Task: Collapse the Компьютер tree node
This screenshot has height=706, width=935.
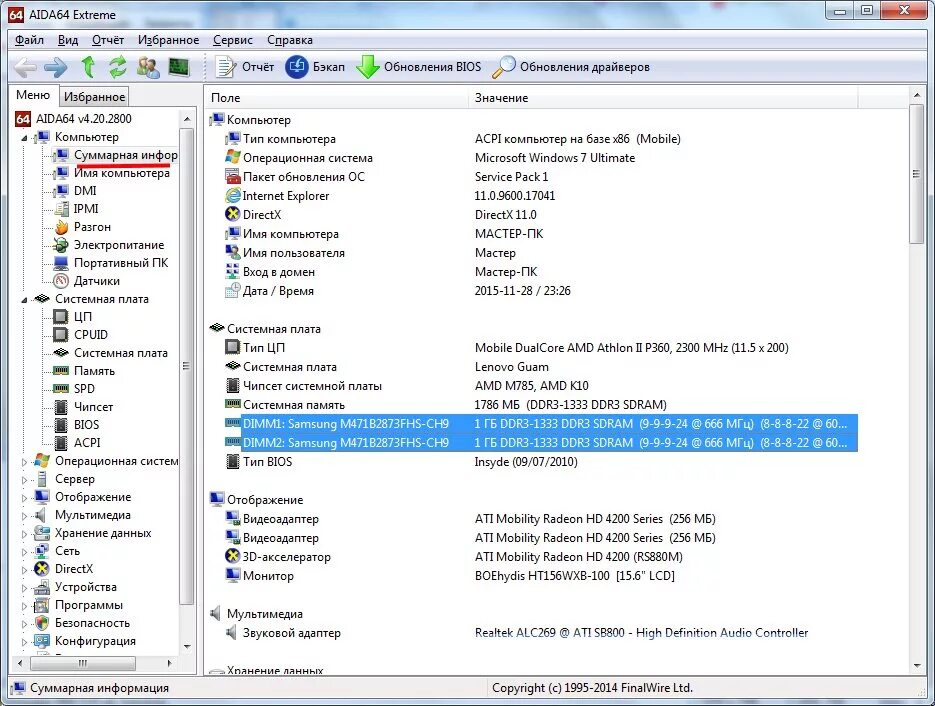Action: pos(24,138)
